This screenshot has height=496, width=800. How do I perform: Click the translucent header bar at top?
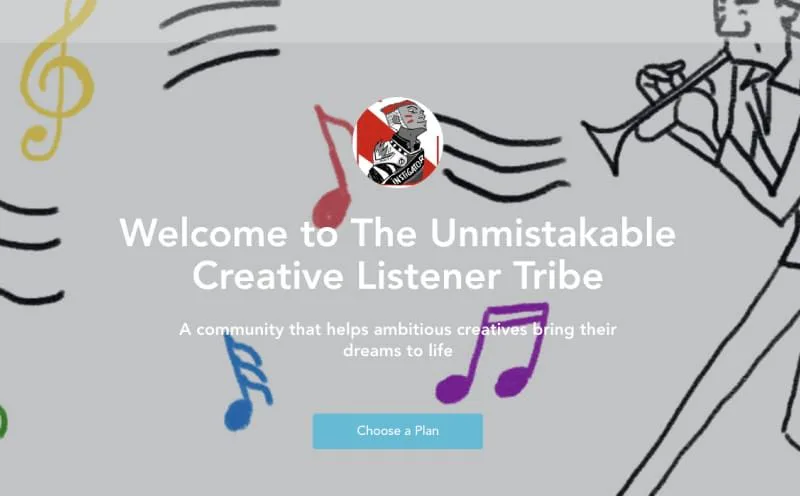(x=400, y=21)
